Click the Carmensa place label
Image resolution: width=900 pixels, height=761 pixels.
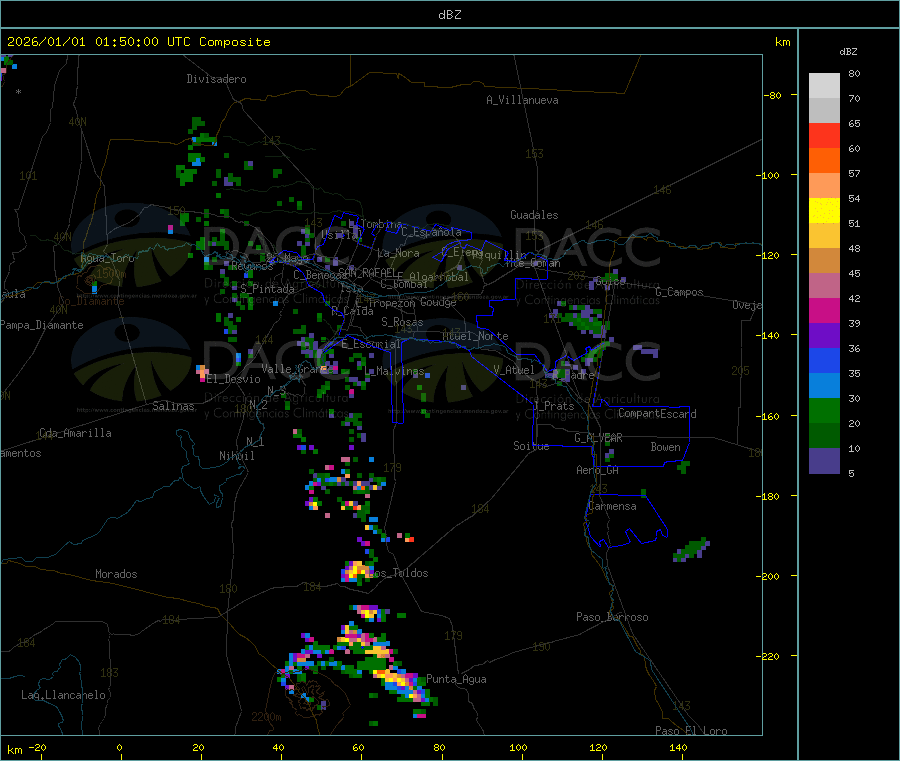(x=612, y=506)
